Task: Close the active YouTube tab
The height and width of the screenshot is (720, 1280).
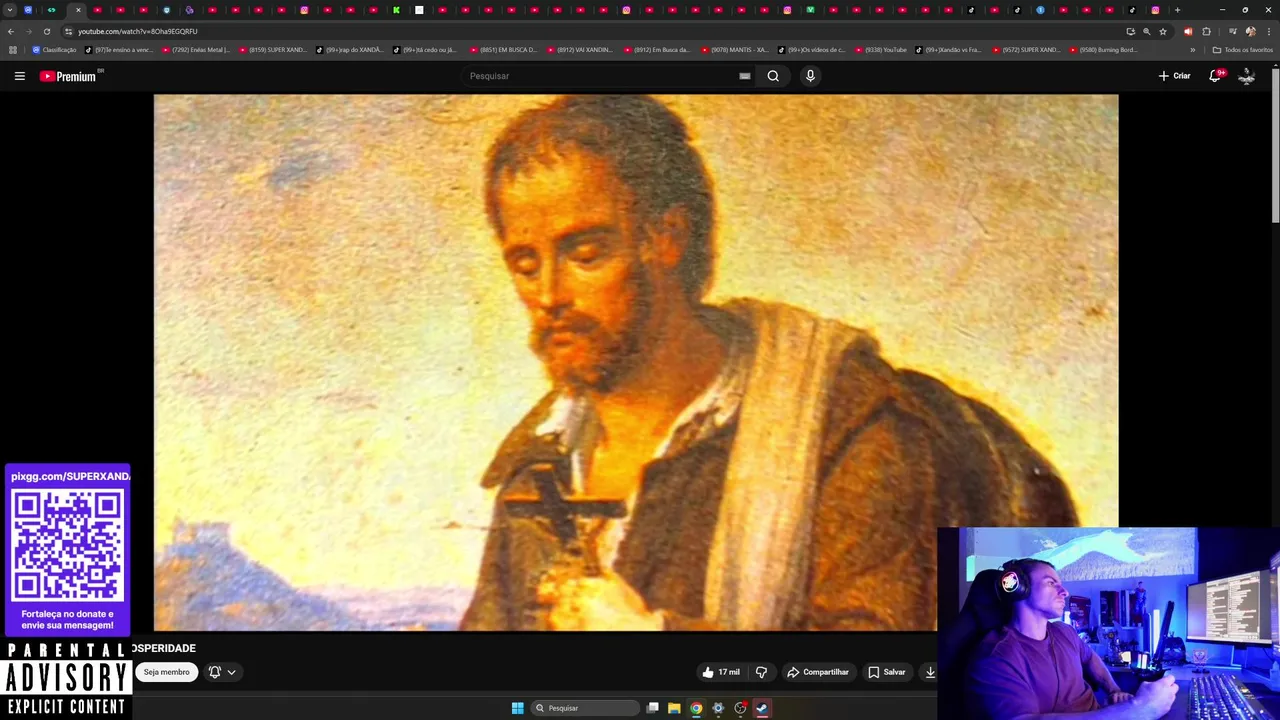Action: point(78,10)
